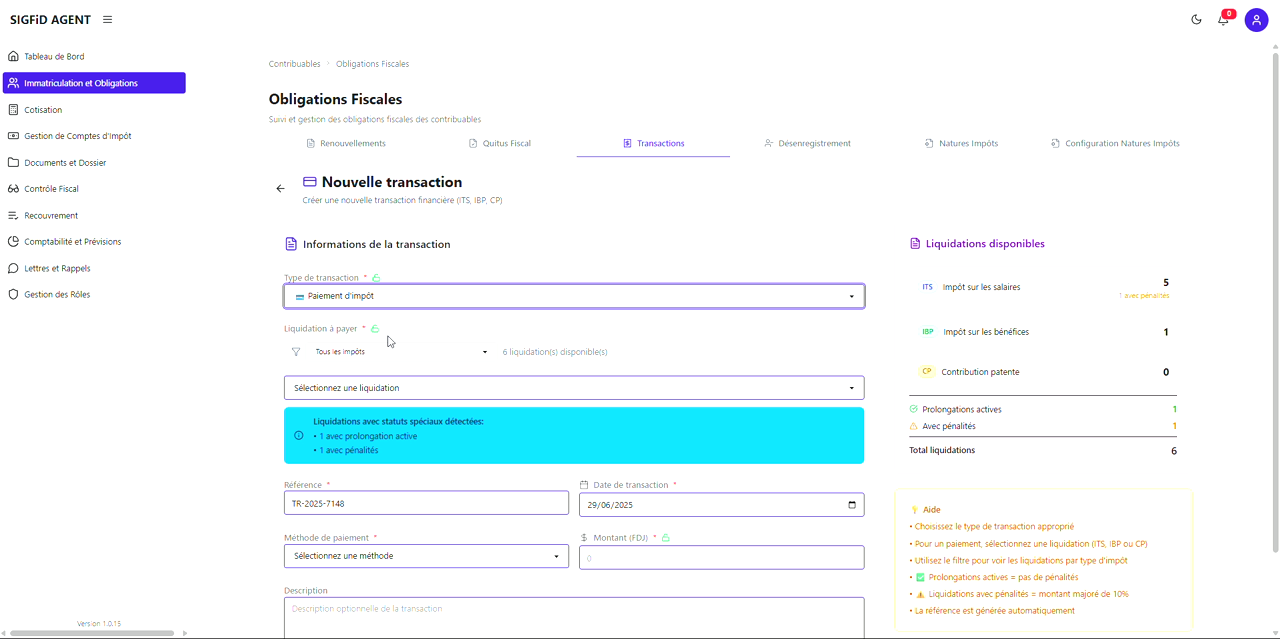Open notifications via the bell icon
Screen dimensions: 1280x639
[x=1223, y=20]
